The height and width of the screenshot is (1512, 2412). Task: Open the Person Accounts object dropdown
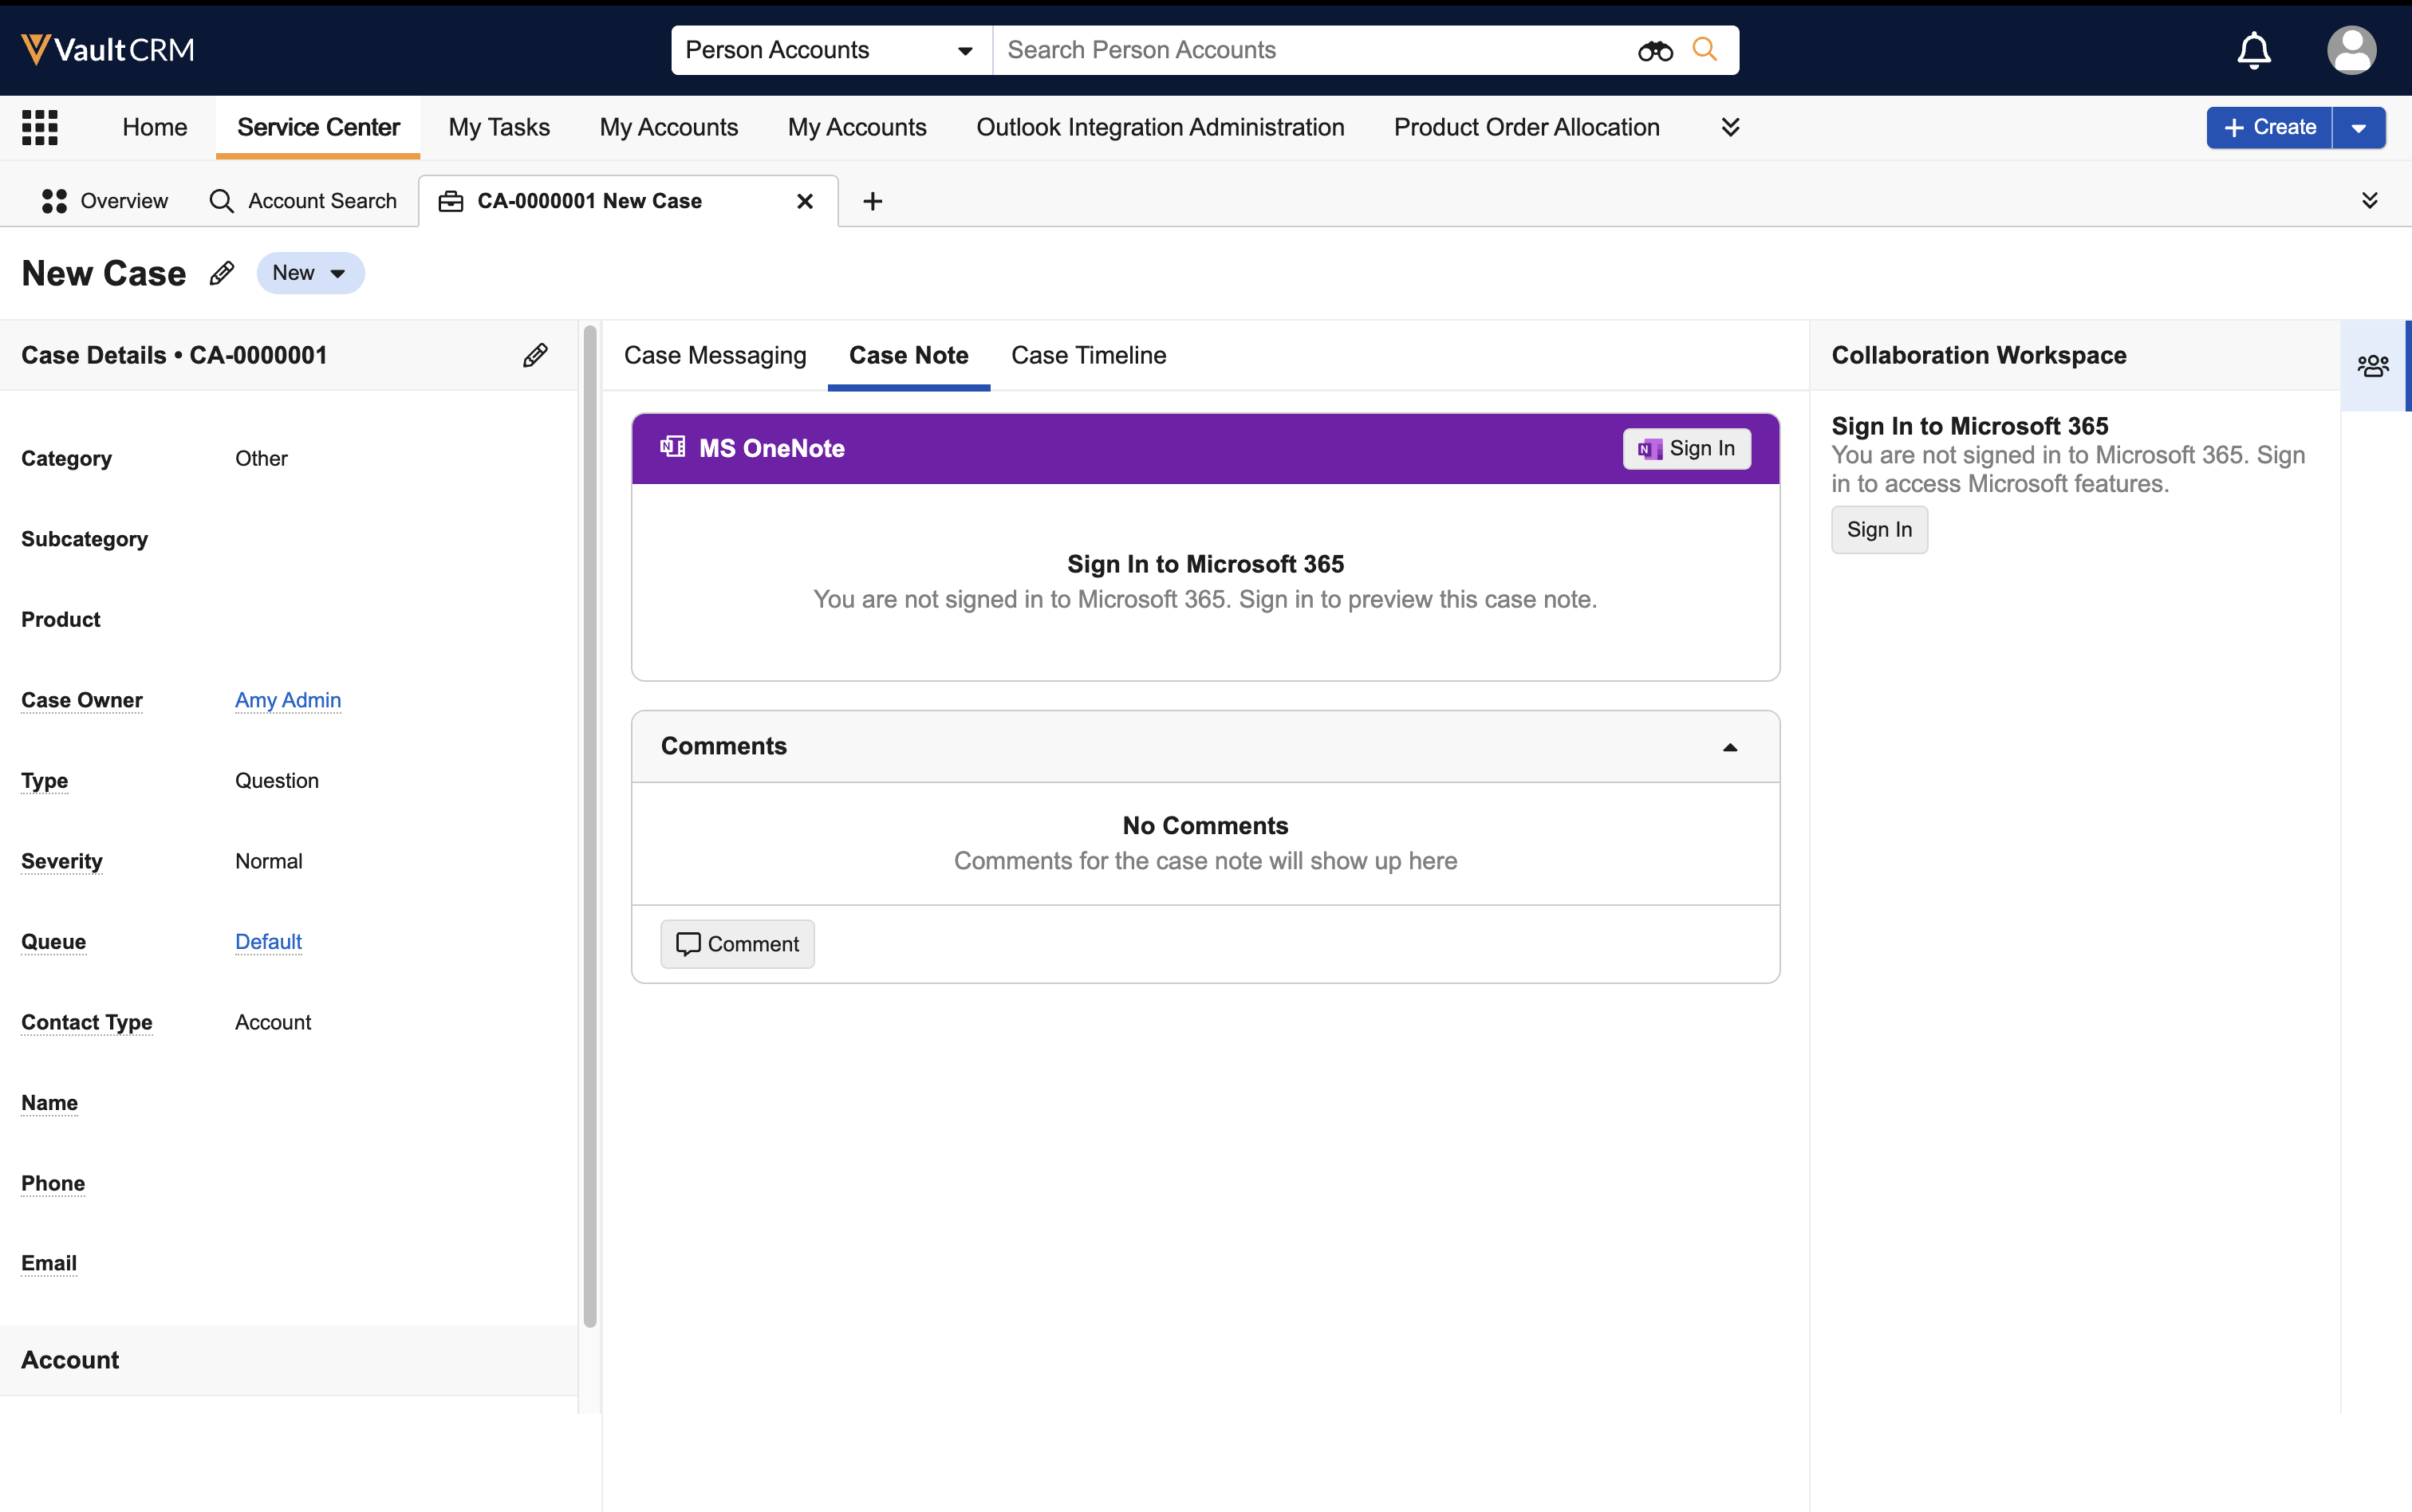pos(831,50)
